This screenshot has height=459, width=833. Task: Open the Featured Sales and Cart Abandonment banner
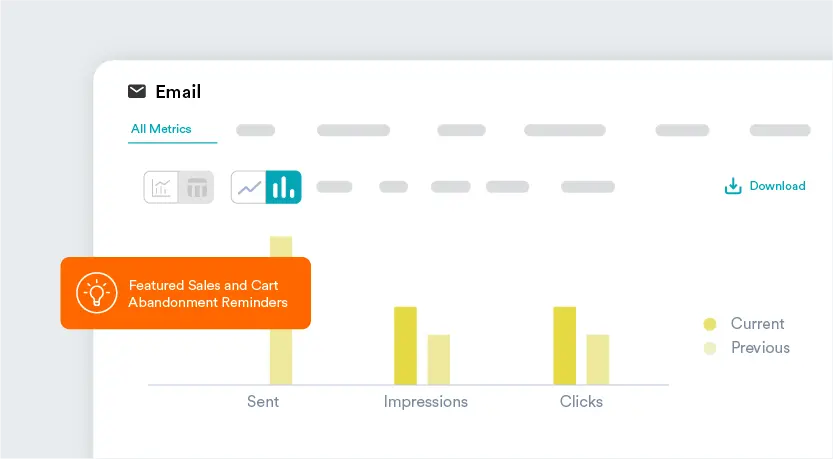tap(185, 293)
